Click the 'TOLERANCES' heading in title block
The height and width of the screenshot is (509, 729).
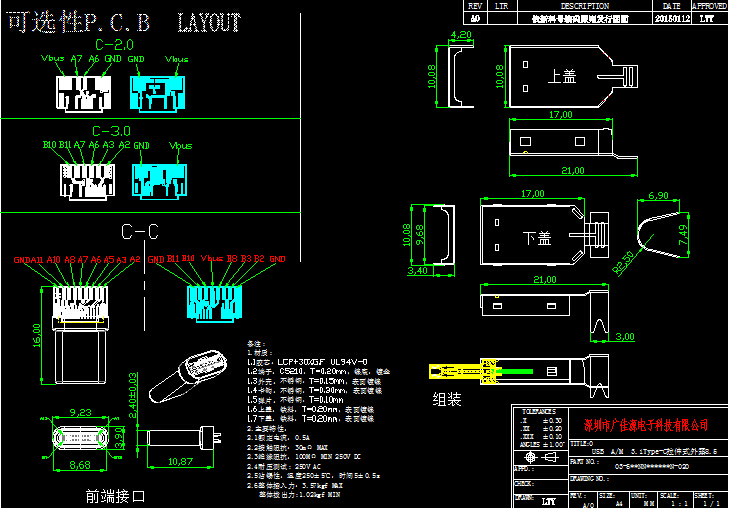tap(538, 412)
